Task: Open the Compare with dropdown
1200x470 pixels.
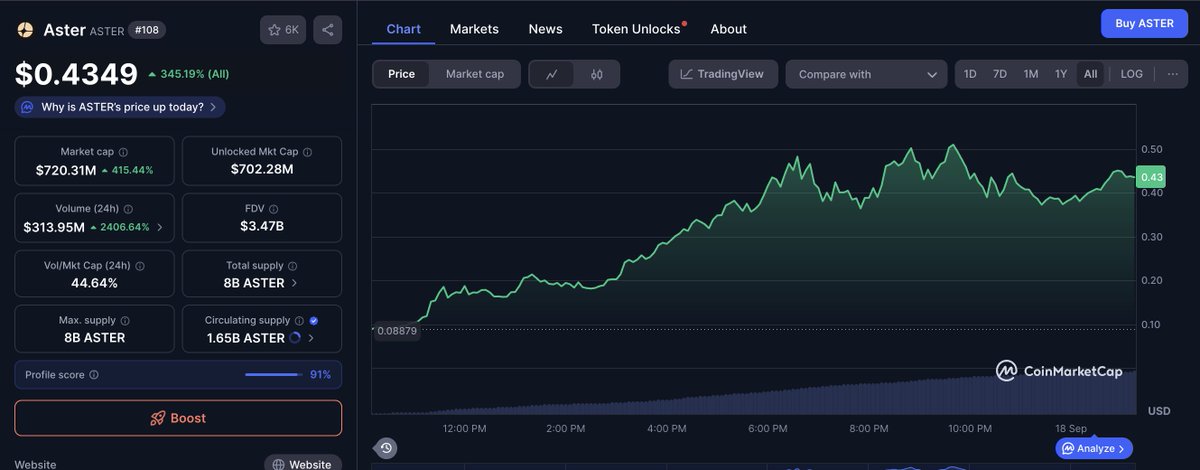Action: [x=866, y=74]
